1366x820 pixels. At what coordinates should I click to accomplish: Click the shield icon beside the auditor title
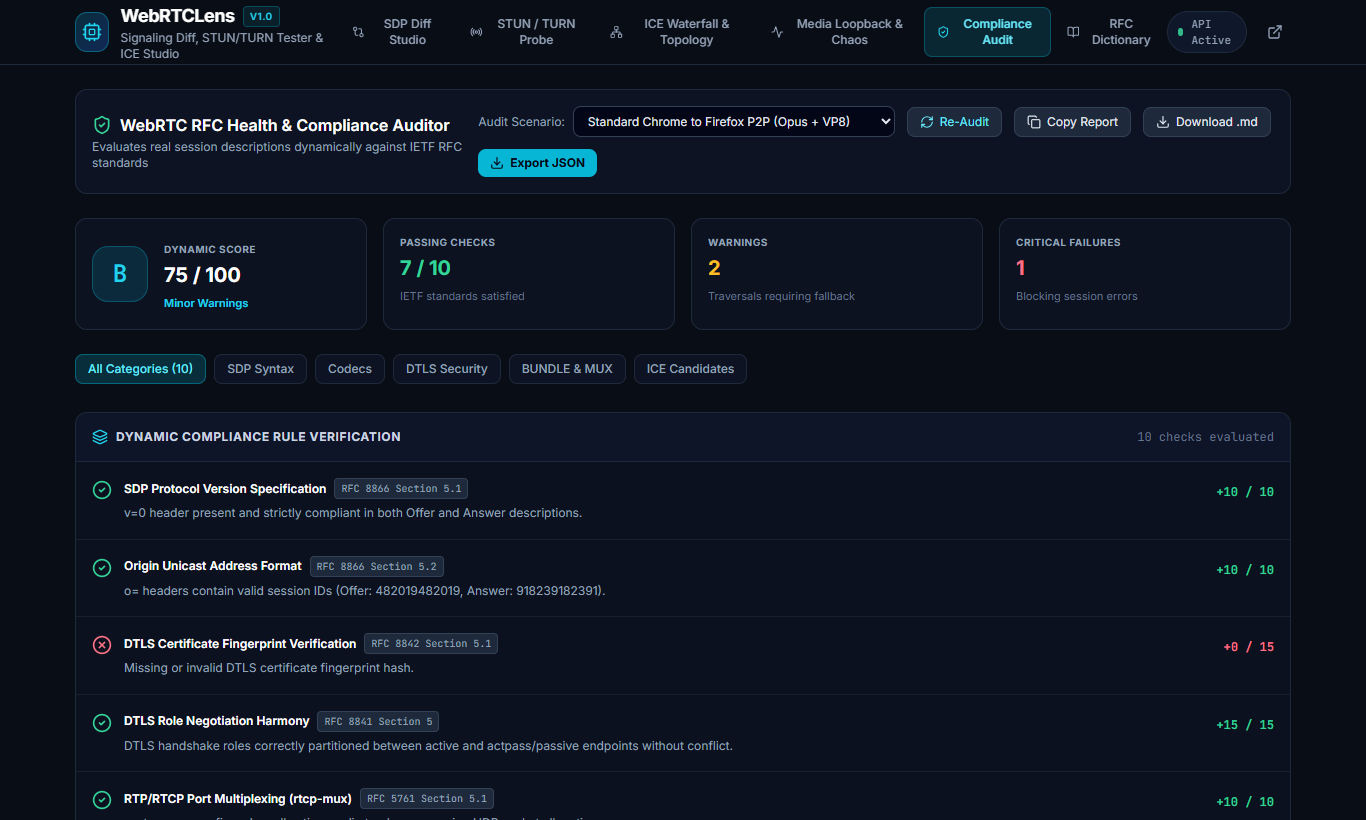point(101,125)
